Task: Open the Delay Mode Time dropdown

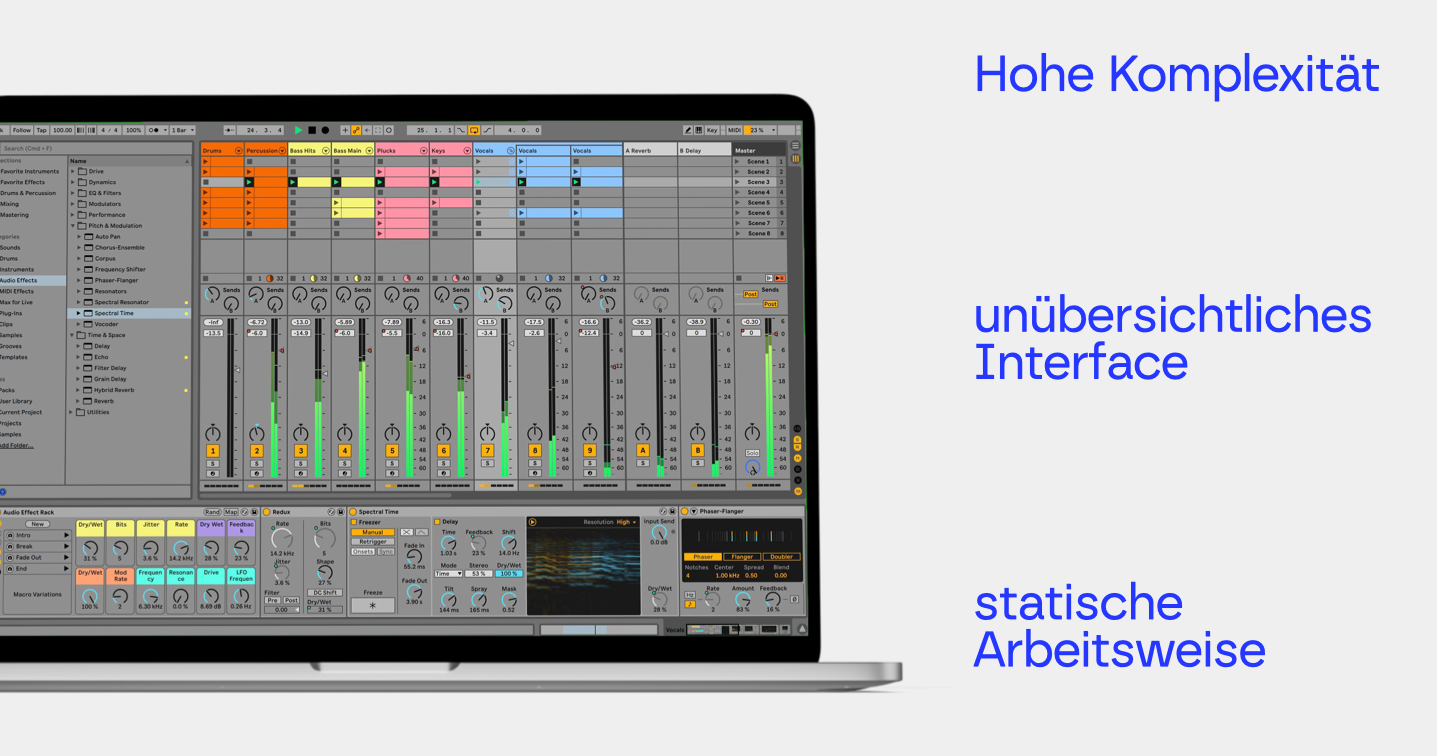Action: (x=448, y=573)
